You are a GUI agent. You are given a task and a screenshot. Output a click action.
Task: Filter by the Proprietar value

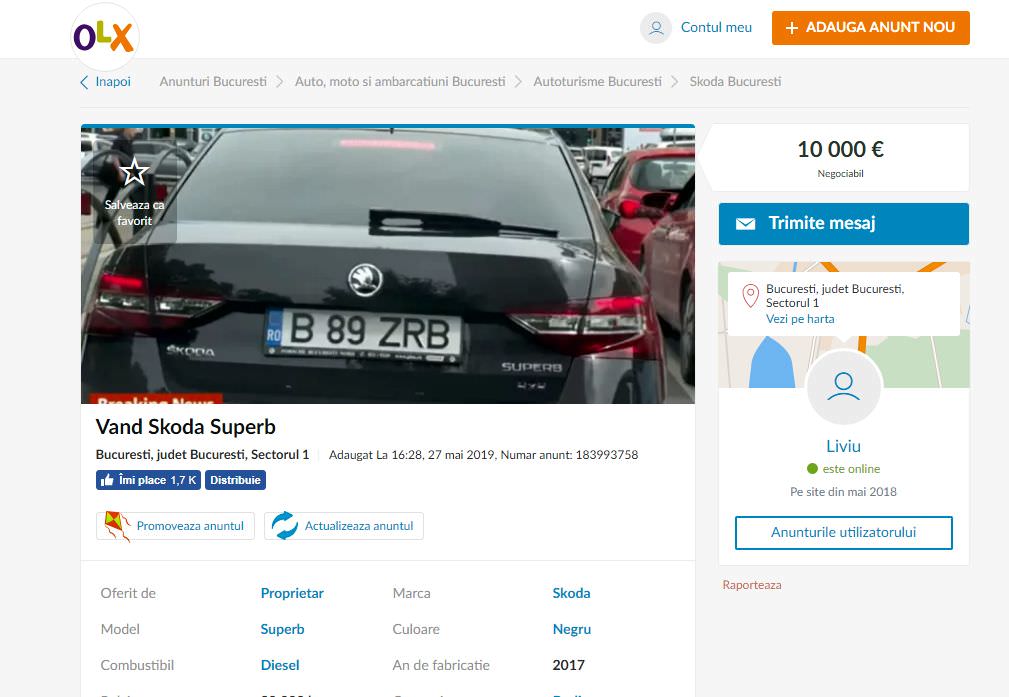292,593
